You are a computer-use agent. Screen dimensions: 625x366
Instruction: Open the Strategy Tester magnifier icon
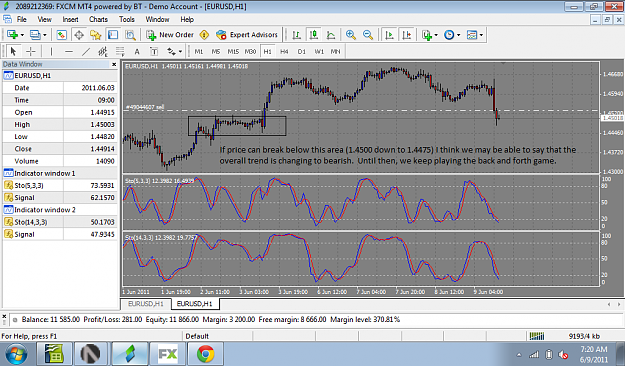click(130, 35)
